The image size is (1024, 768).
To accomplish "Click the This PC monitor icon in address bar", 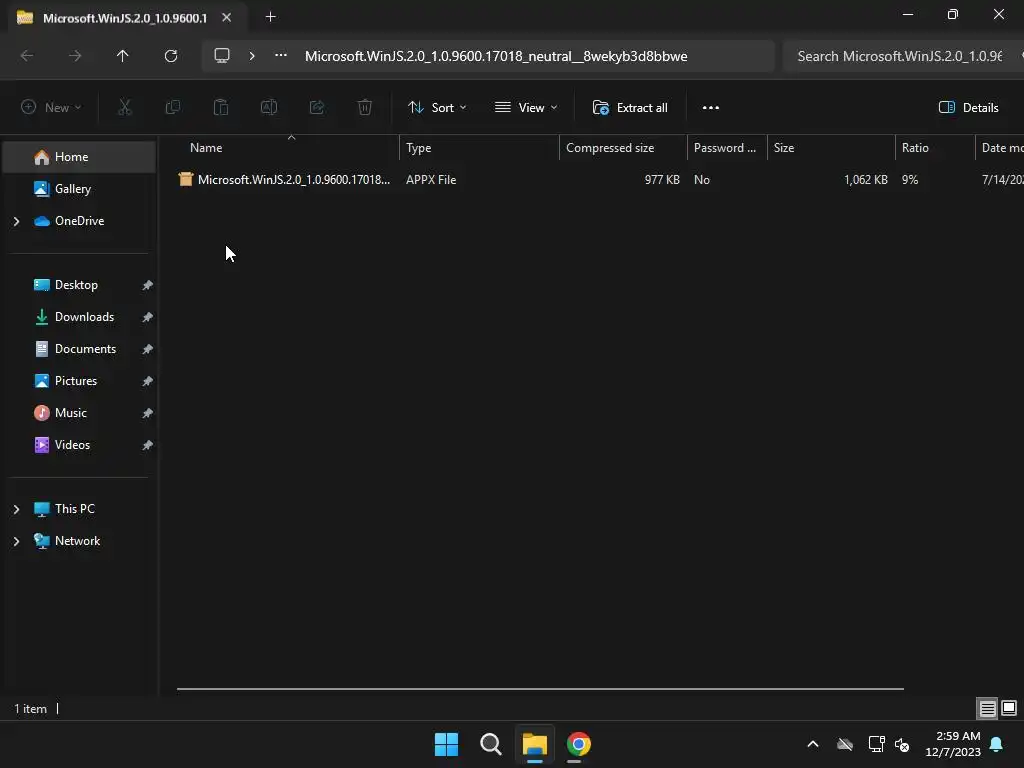I will tap(222, 56).
